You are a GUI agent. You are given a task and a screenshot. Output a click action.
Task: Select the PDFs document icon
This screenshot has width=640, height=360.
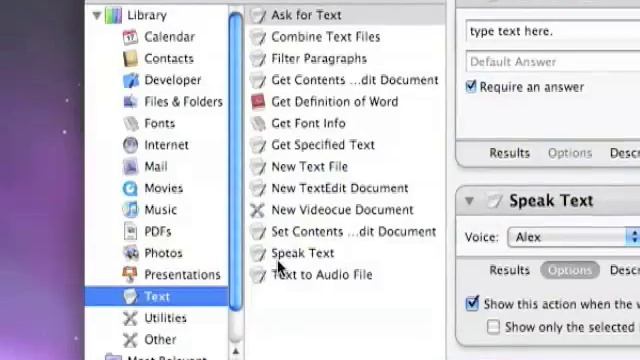pos(131,231)
